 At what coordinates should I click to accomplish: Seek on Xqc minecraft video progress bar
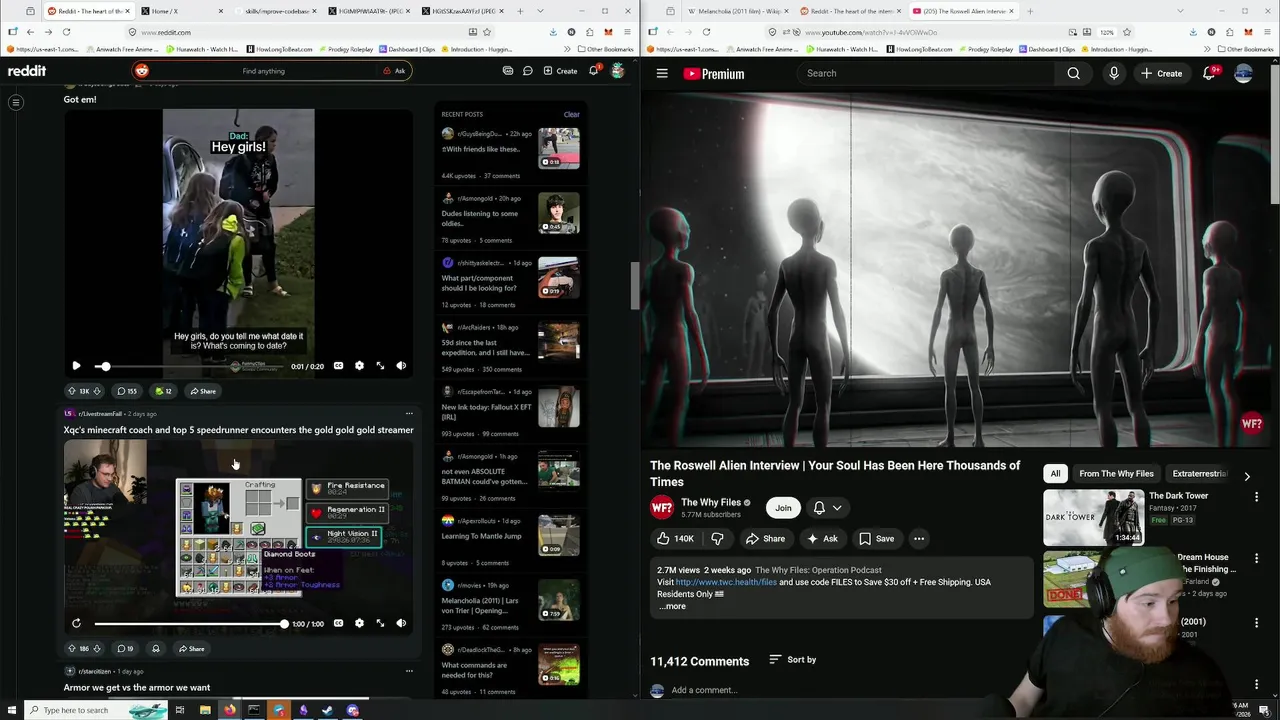(191, 624)
